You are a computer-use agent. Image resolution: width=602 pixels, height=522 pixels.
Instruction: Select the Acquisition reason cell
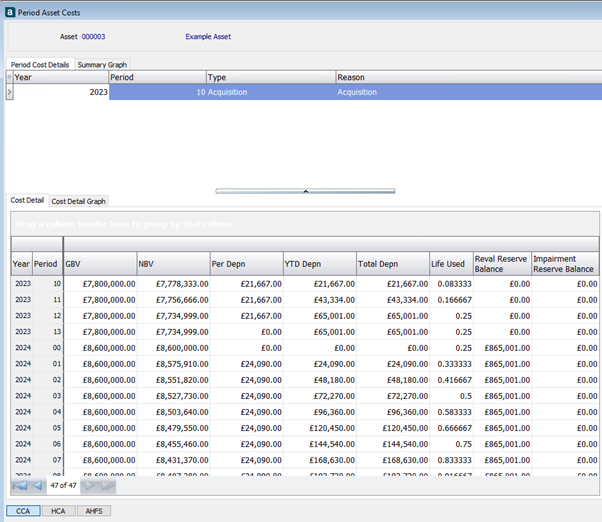point(469,92)
